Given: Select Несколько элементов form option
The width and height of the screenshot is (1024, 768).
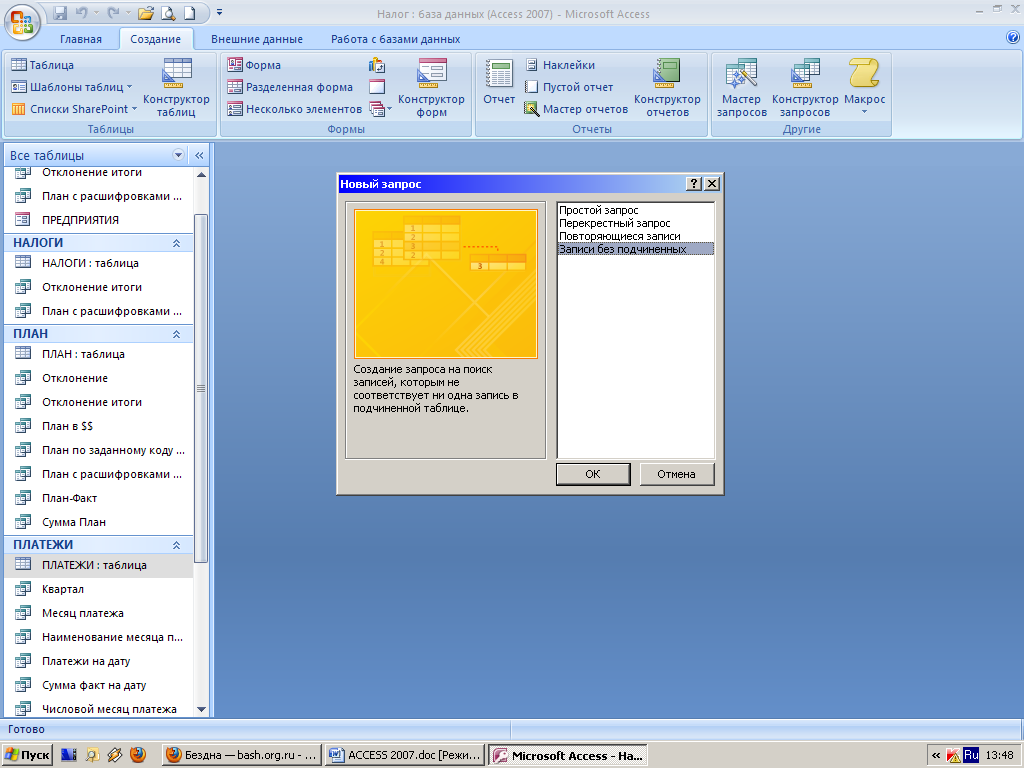Looking at the screenshot, I should (295, 109).
